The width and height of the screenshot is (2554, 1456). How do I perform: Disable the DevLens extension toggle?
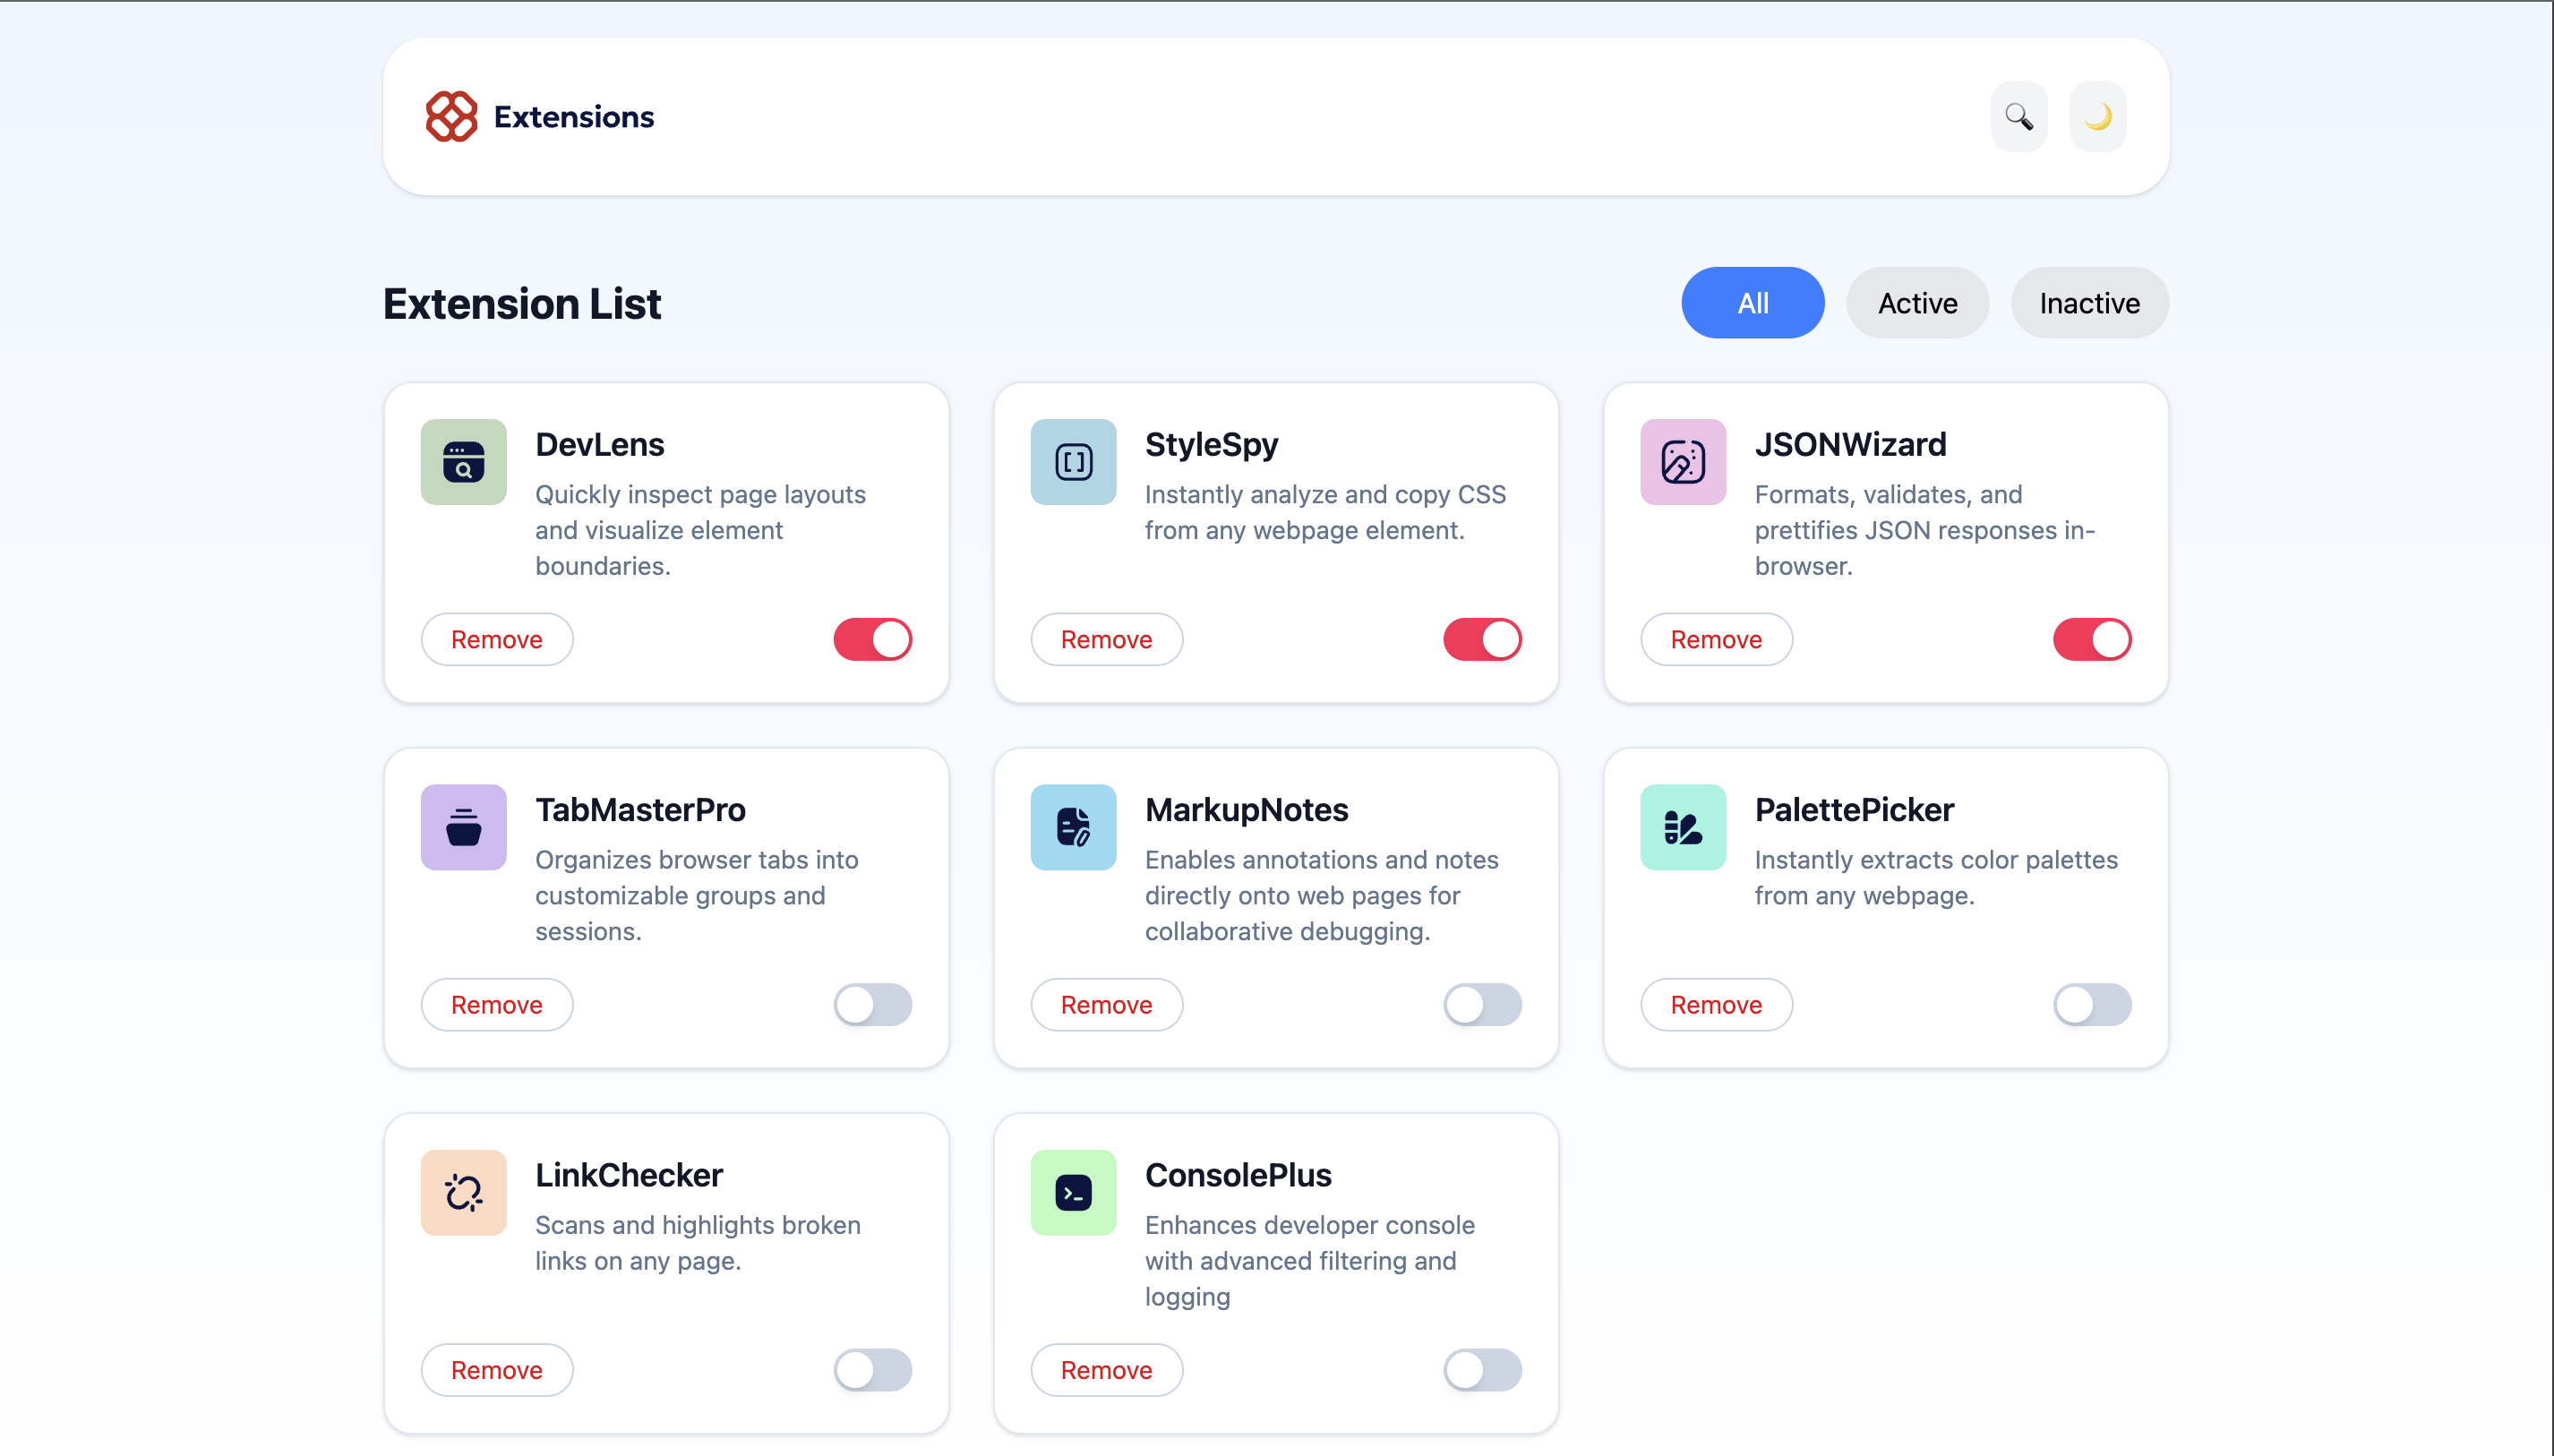pos(872,639)
